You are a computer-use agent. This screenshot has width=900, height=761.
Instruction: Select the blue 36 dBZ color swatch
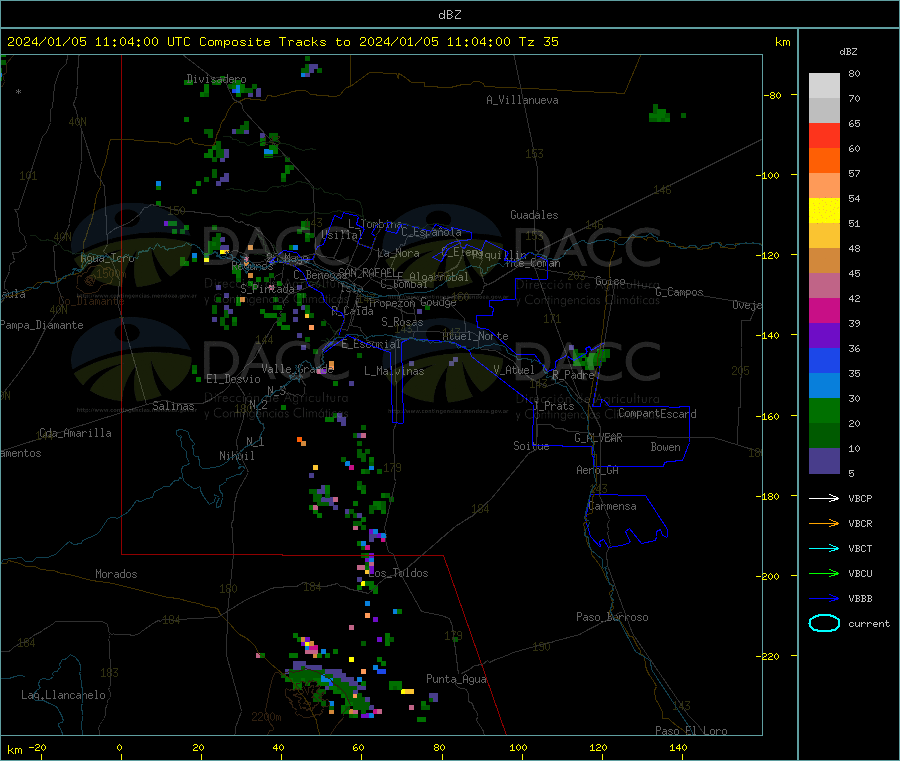pos(824,360)
